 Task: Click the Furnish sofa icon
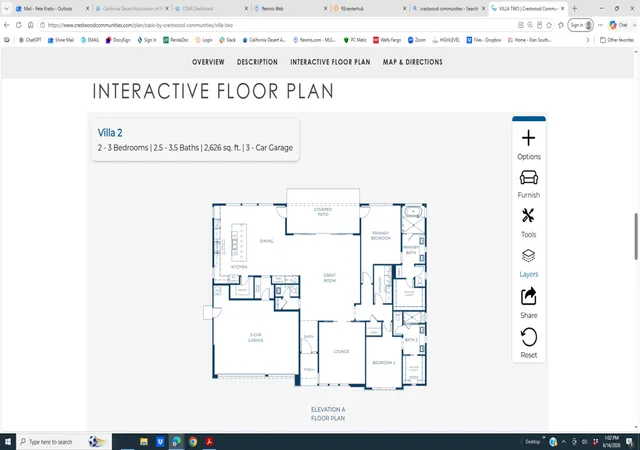(529, 178)
